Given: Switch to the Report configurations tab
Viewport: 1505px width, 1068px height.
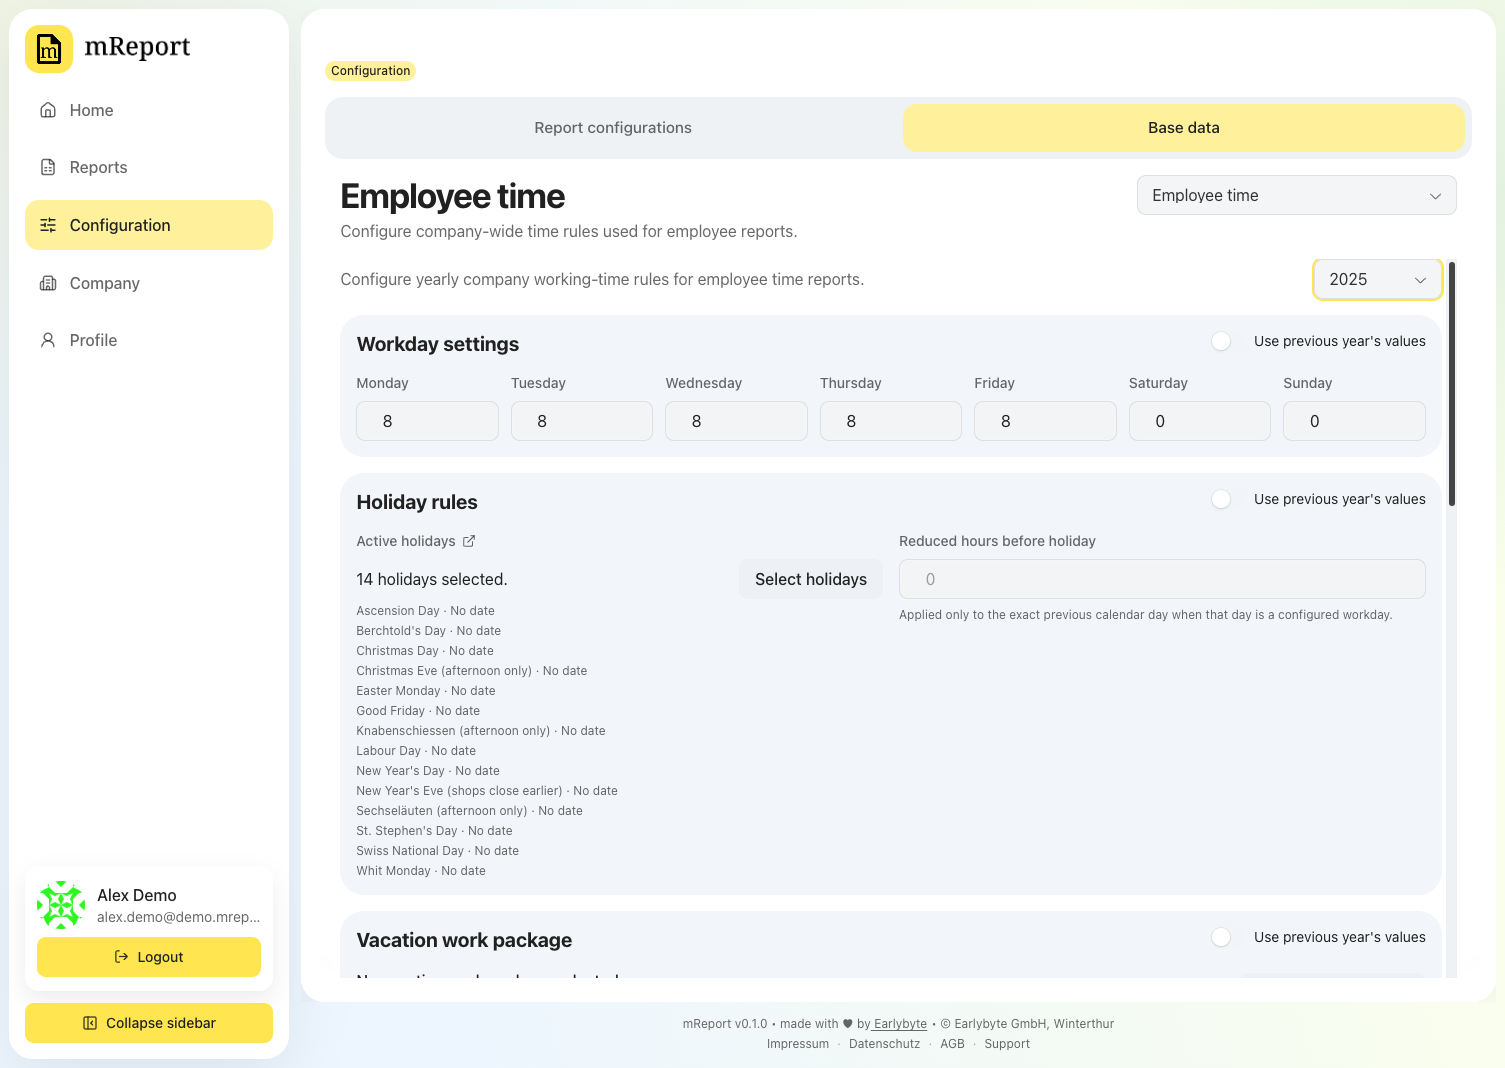Looking at the screenshot, I should click(613, 128).
